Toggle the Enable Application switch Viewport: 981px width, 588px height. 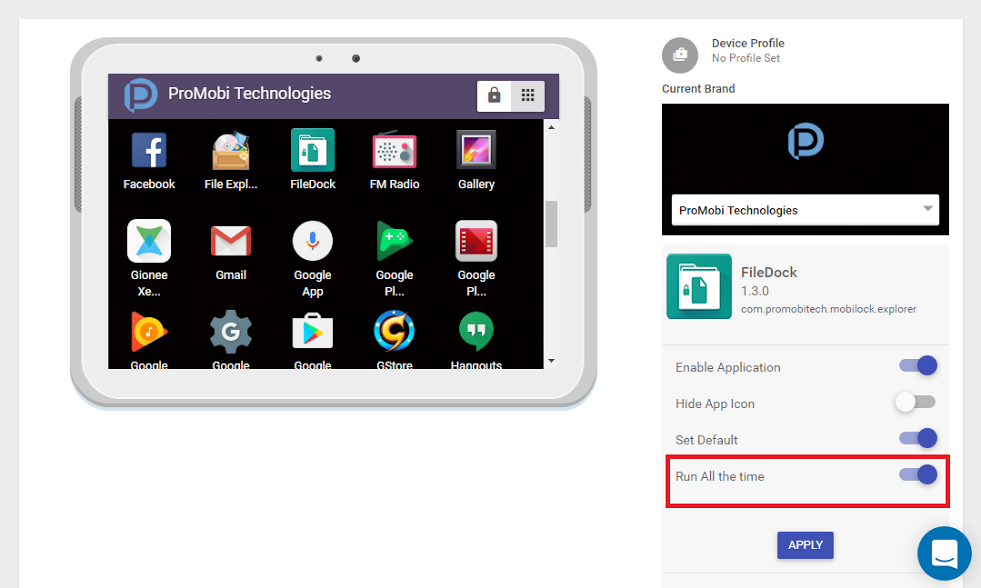pyautogui.click(x=918, y=365)
